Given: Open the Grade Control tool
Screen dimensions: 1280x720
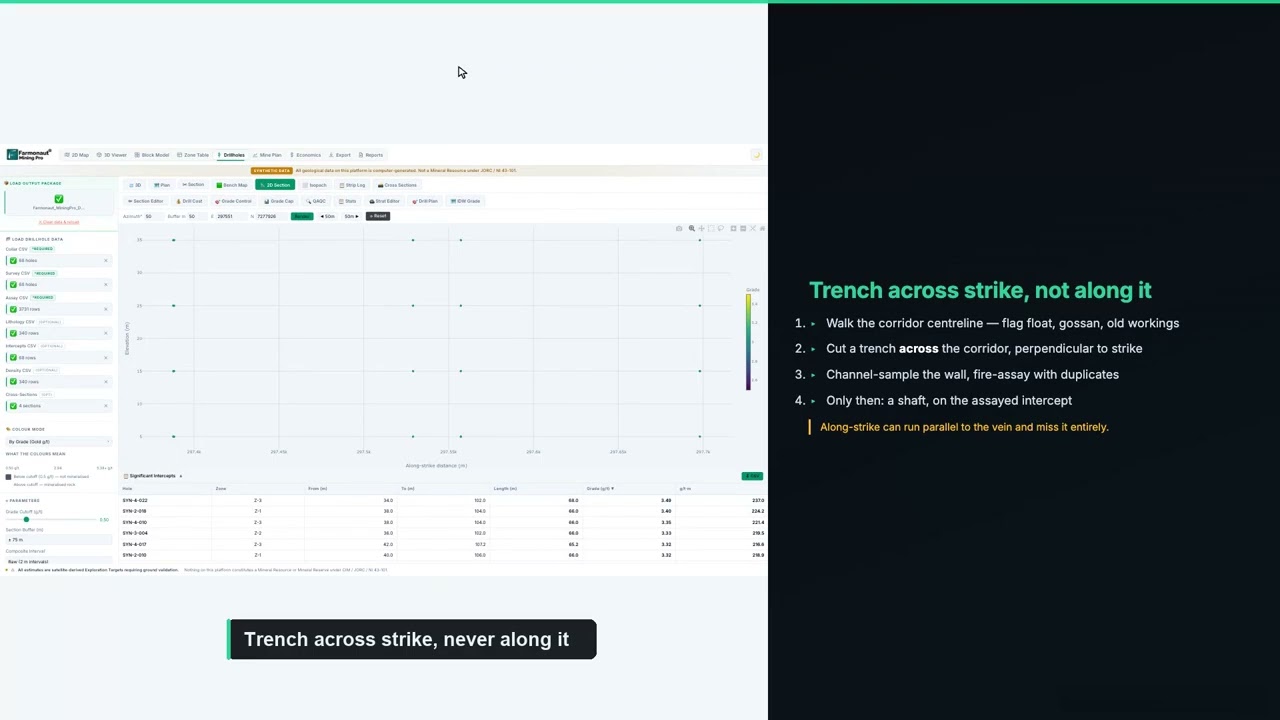Looking at the screenshot, I should 234,201.
